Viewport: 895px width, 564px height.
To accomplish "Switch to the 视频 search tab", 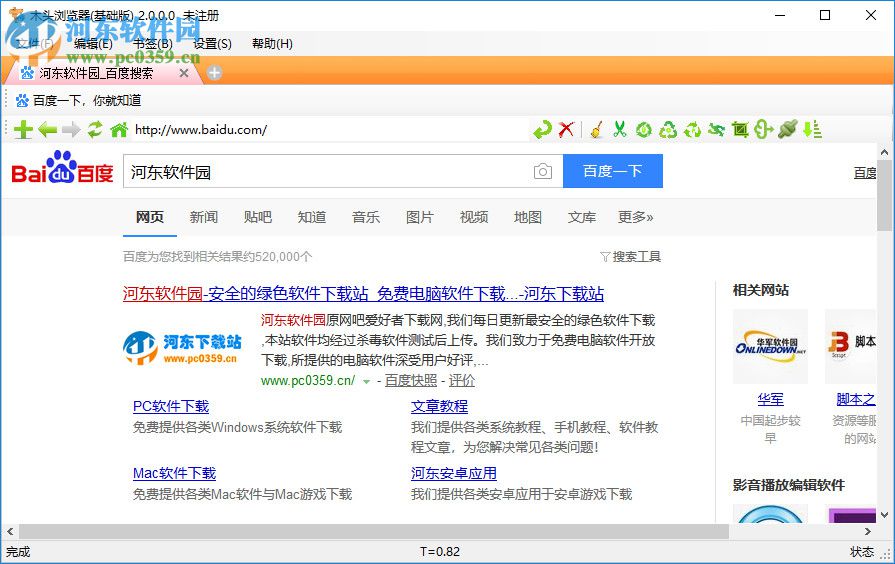I will point(474,217).
